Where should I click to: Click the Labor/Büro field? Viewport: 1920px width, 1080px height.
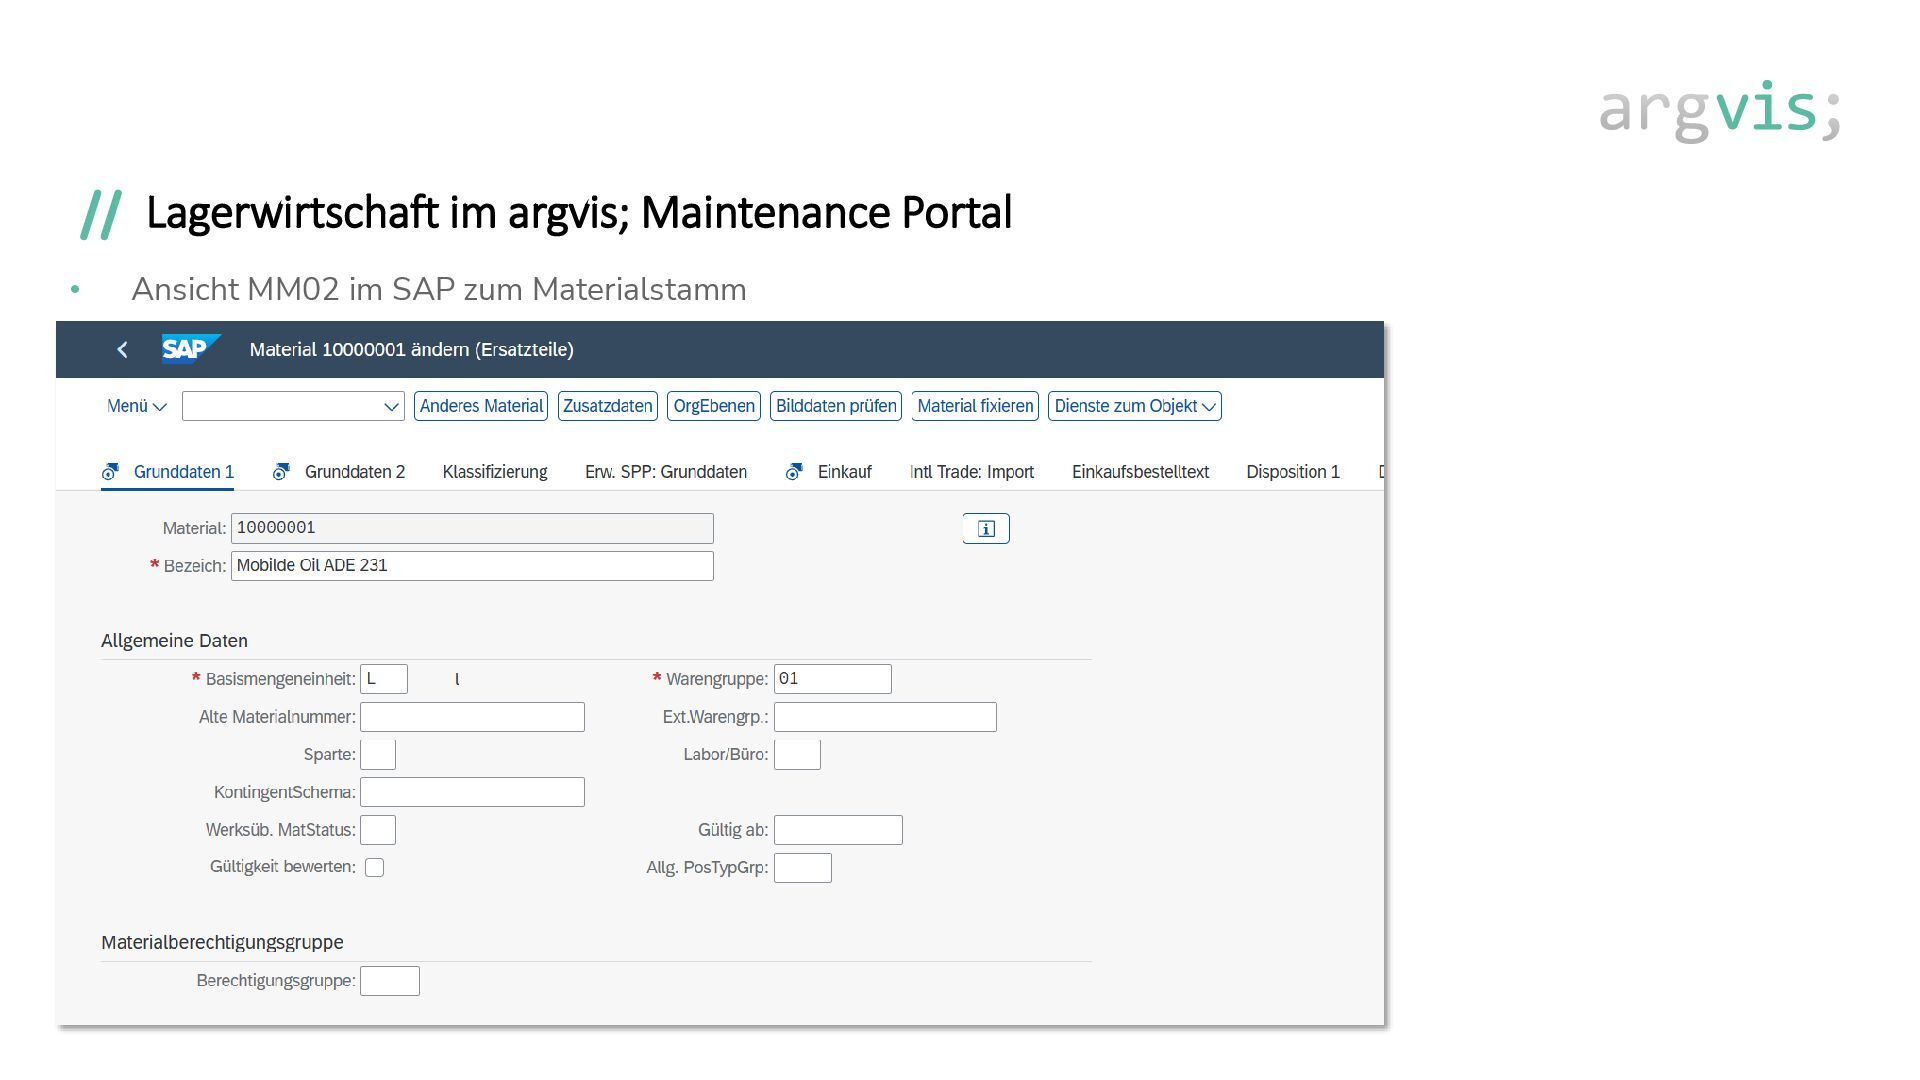[x=797, y=755]
